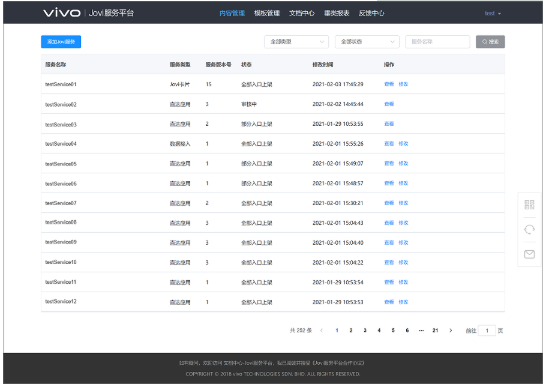Click 修改 link for testService07
The width and height of the screenshot is (547, 389).
[403, 203]
